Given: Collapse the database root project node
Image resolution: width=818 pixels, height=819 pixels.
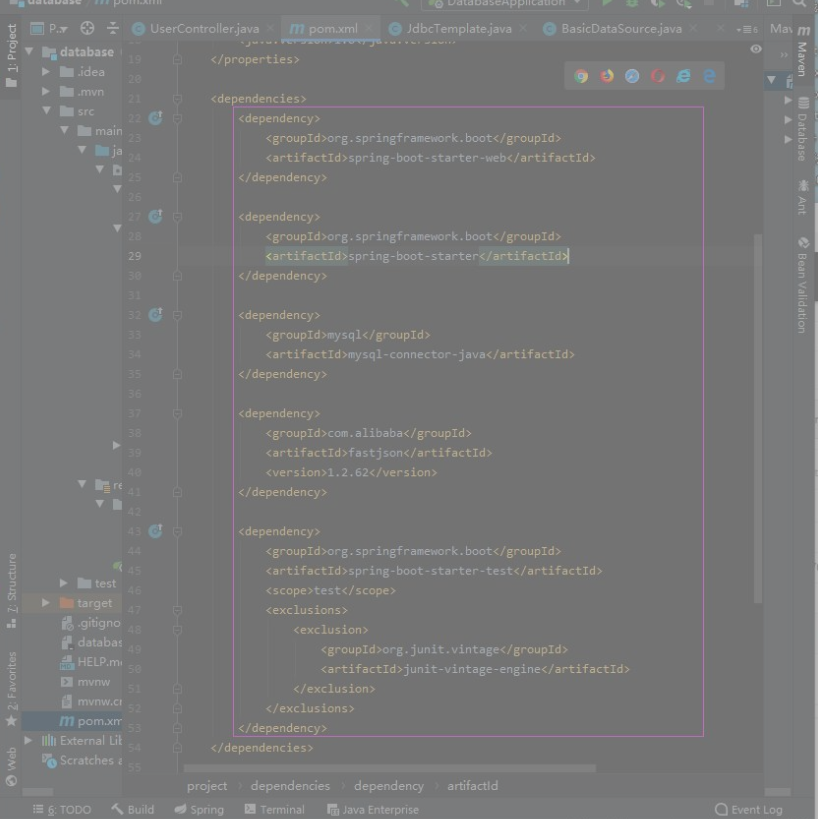Looking at the screenshot, I should coord(29,51).
